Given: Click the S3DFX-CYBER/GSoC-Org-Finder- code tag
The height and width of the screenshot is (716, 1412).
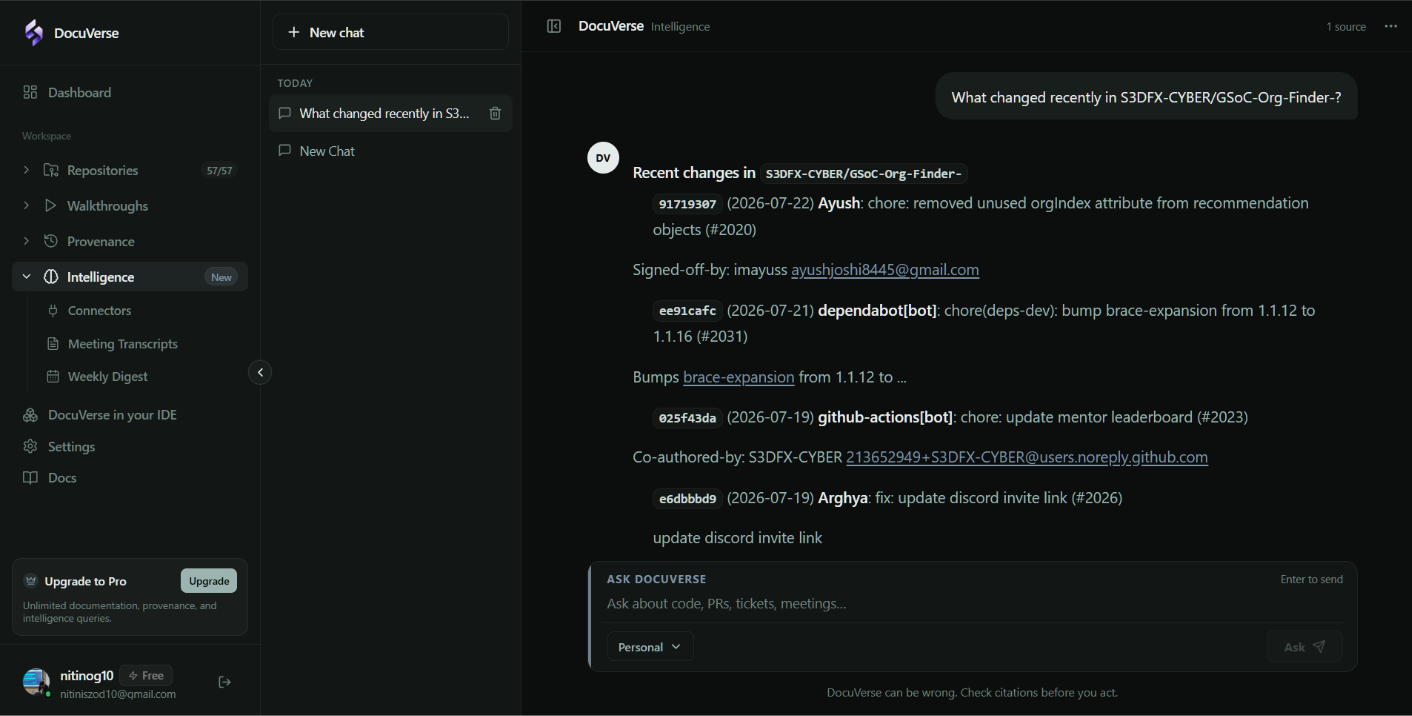Looking at the screenshot, I should pyautogui.click(x=864, y=174).
